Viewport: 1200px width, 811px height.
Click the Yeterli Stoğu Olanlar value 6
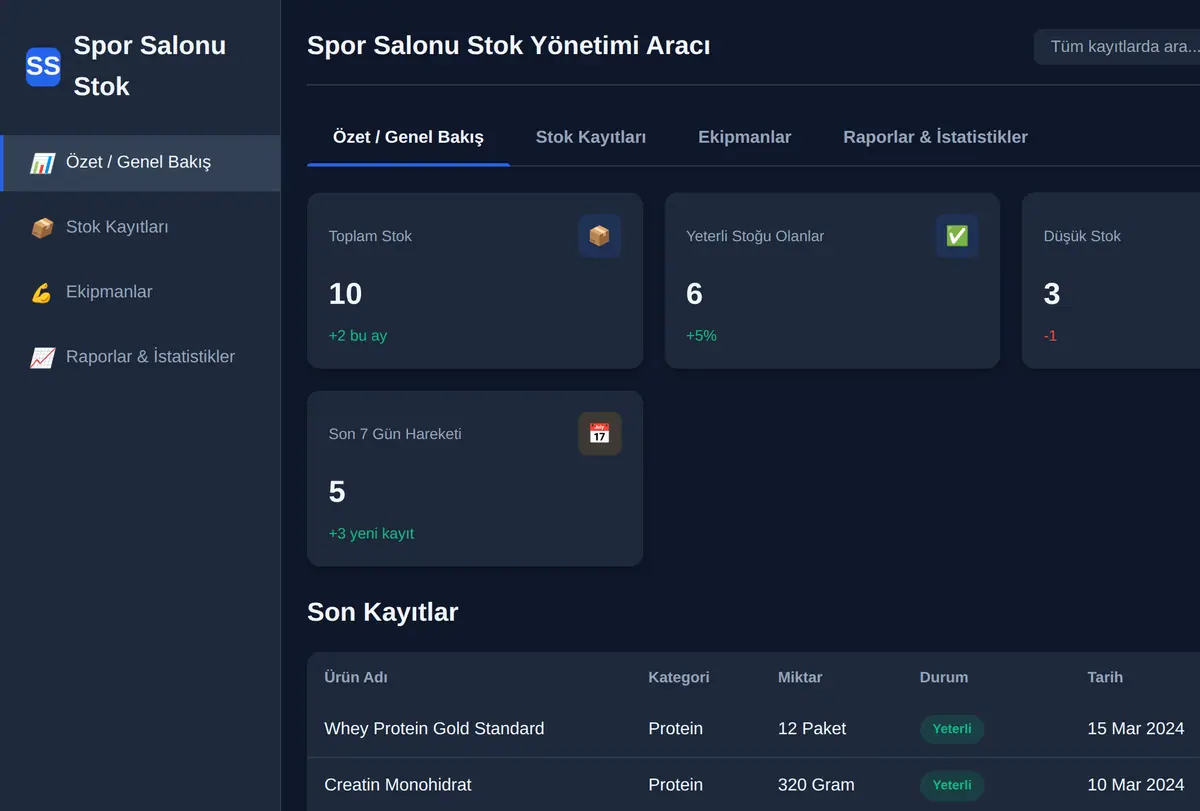tap(694, 294)
